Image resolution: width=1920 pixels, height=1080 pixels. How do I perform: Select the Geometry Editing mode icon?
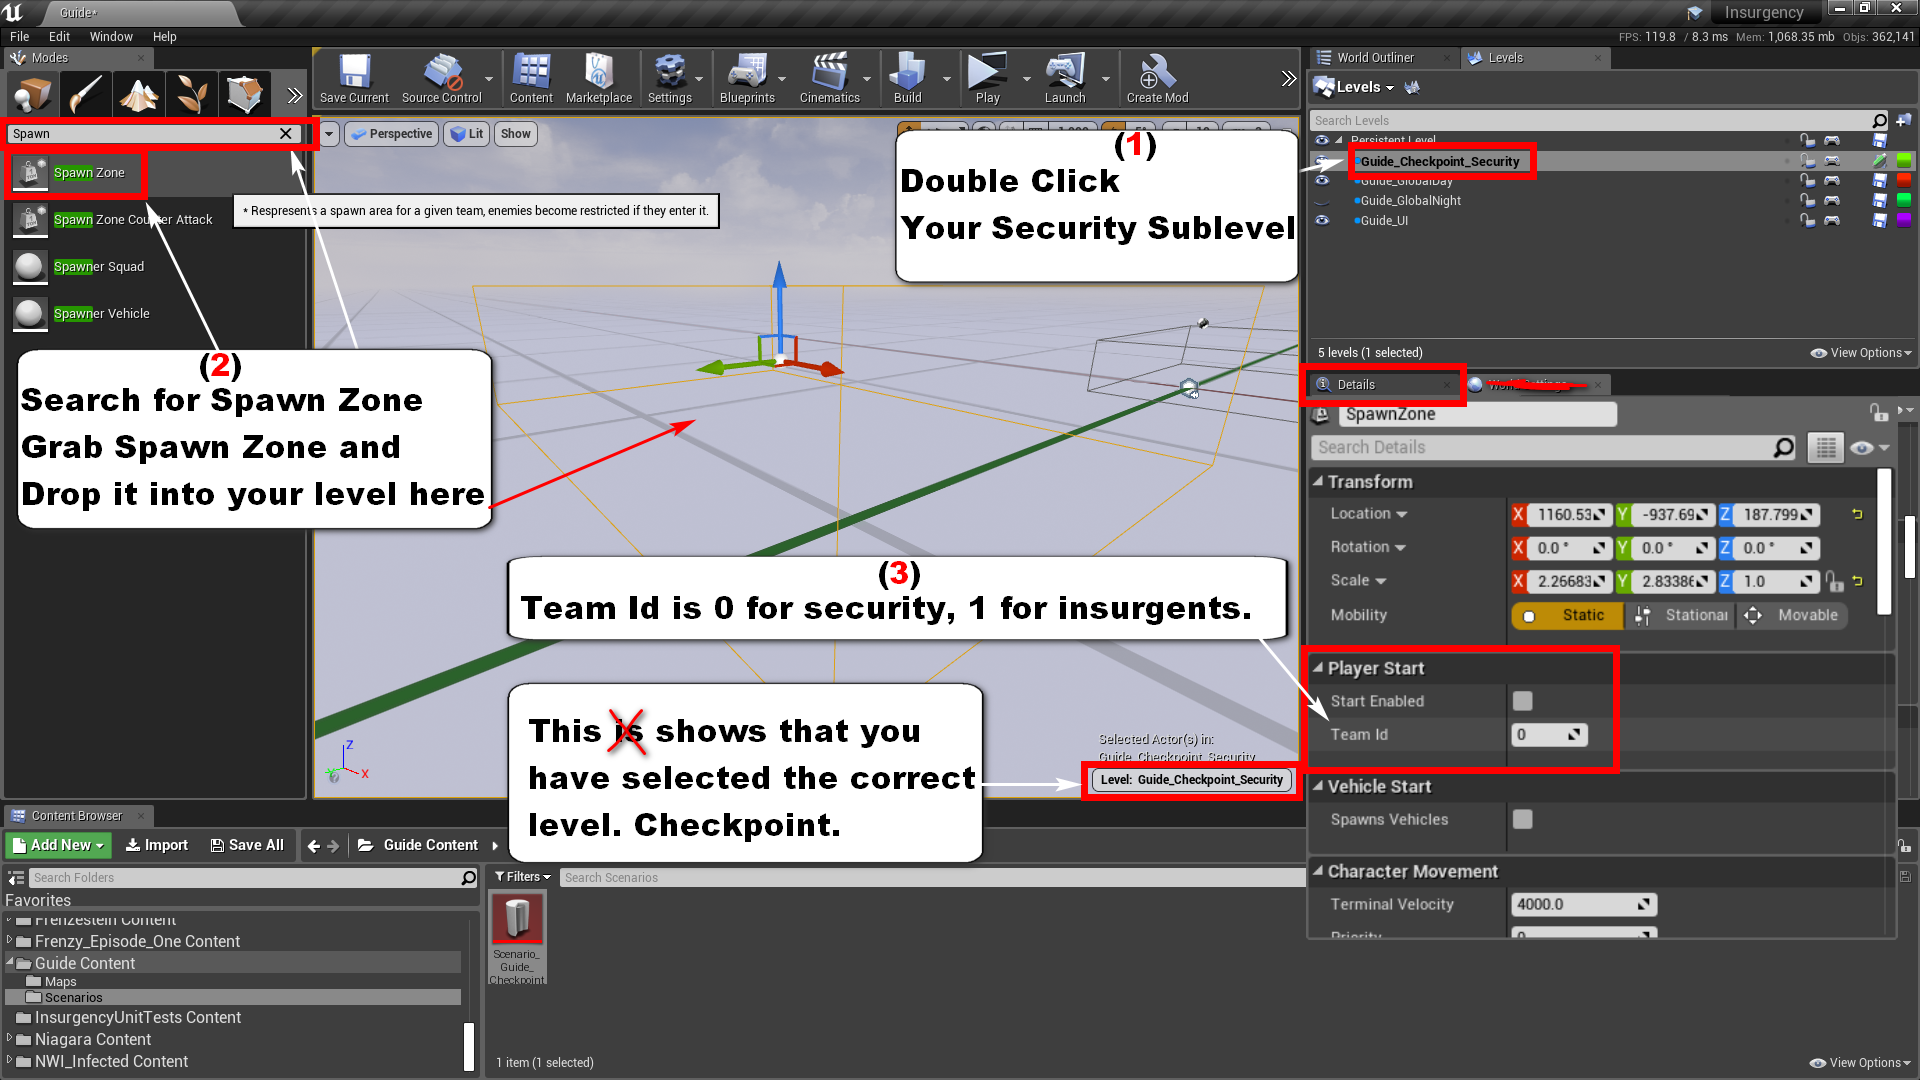click(244, 96)
